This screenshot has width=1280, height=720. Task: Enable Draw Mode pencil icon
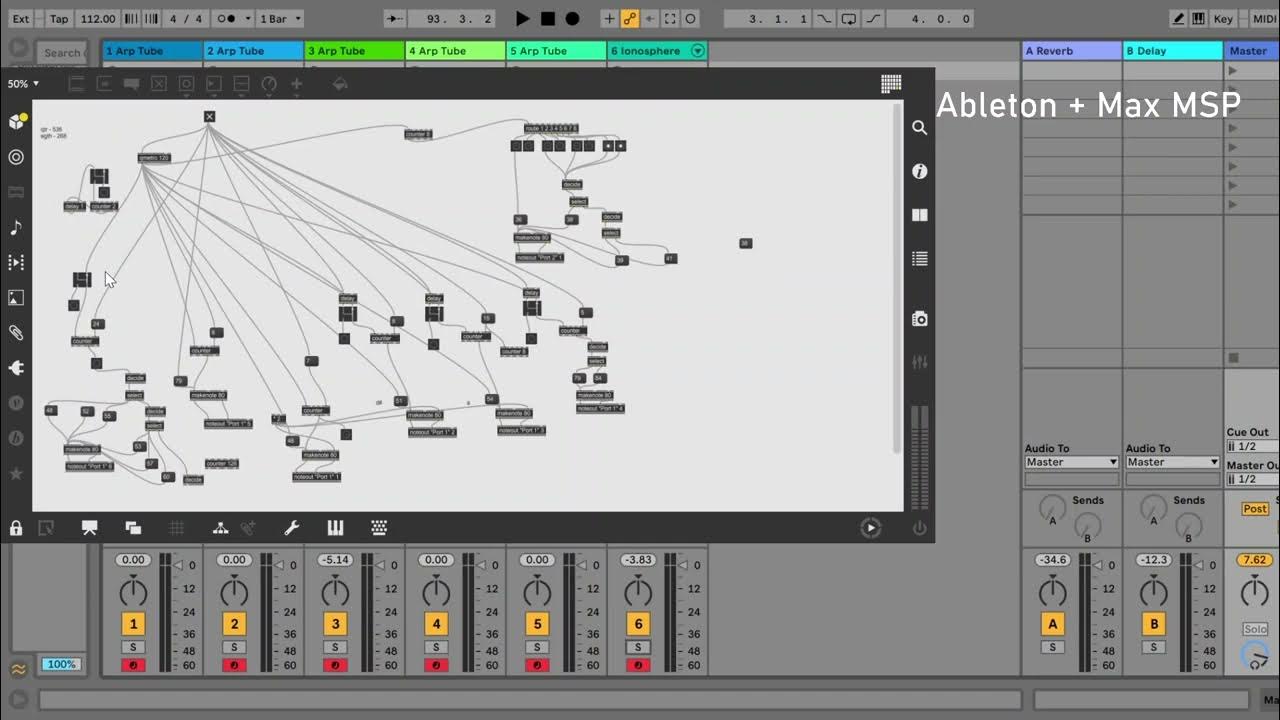tap(1179, 18)
